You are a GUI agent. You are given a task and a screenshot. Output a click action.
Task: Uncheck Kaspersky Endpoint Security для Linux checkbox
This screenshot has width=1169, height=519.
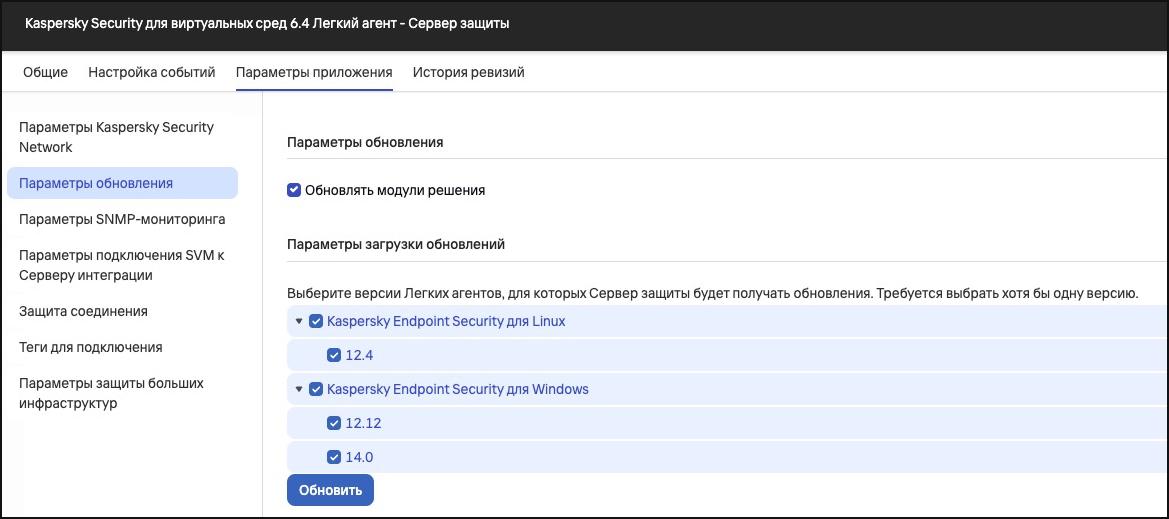tap(315, 322)
